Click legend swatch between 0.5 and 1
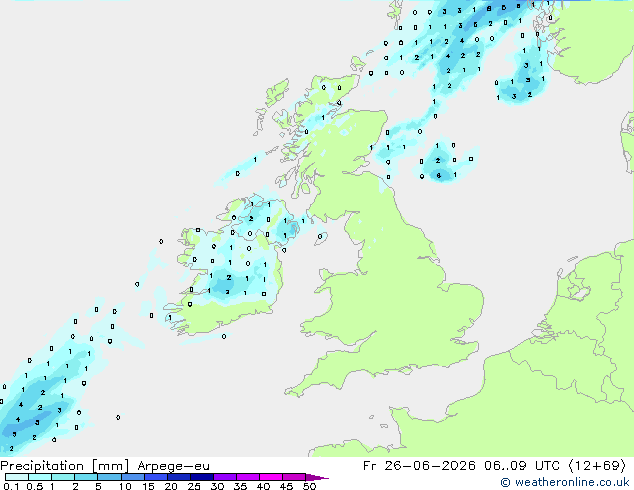 [40, 477]
